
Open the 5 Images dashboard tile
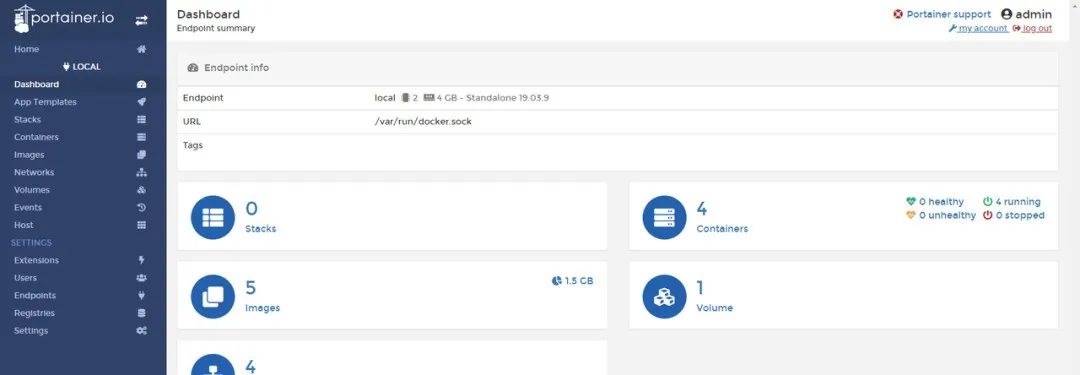coord(393,295)
